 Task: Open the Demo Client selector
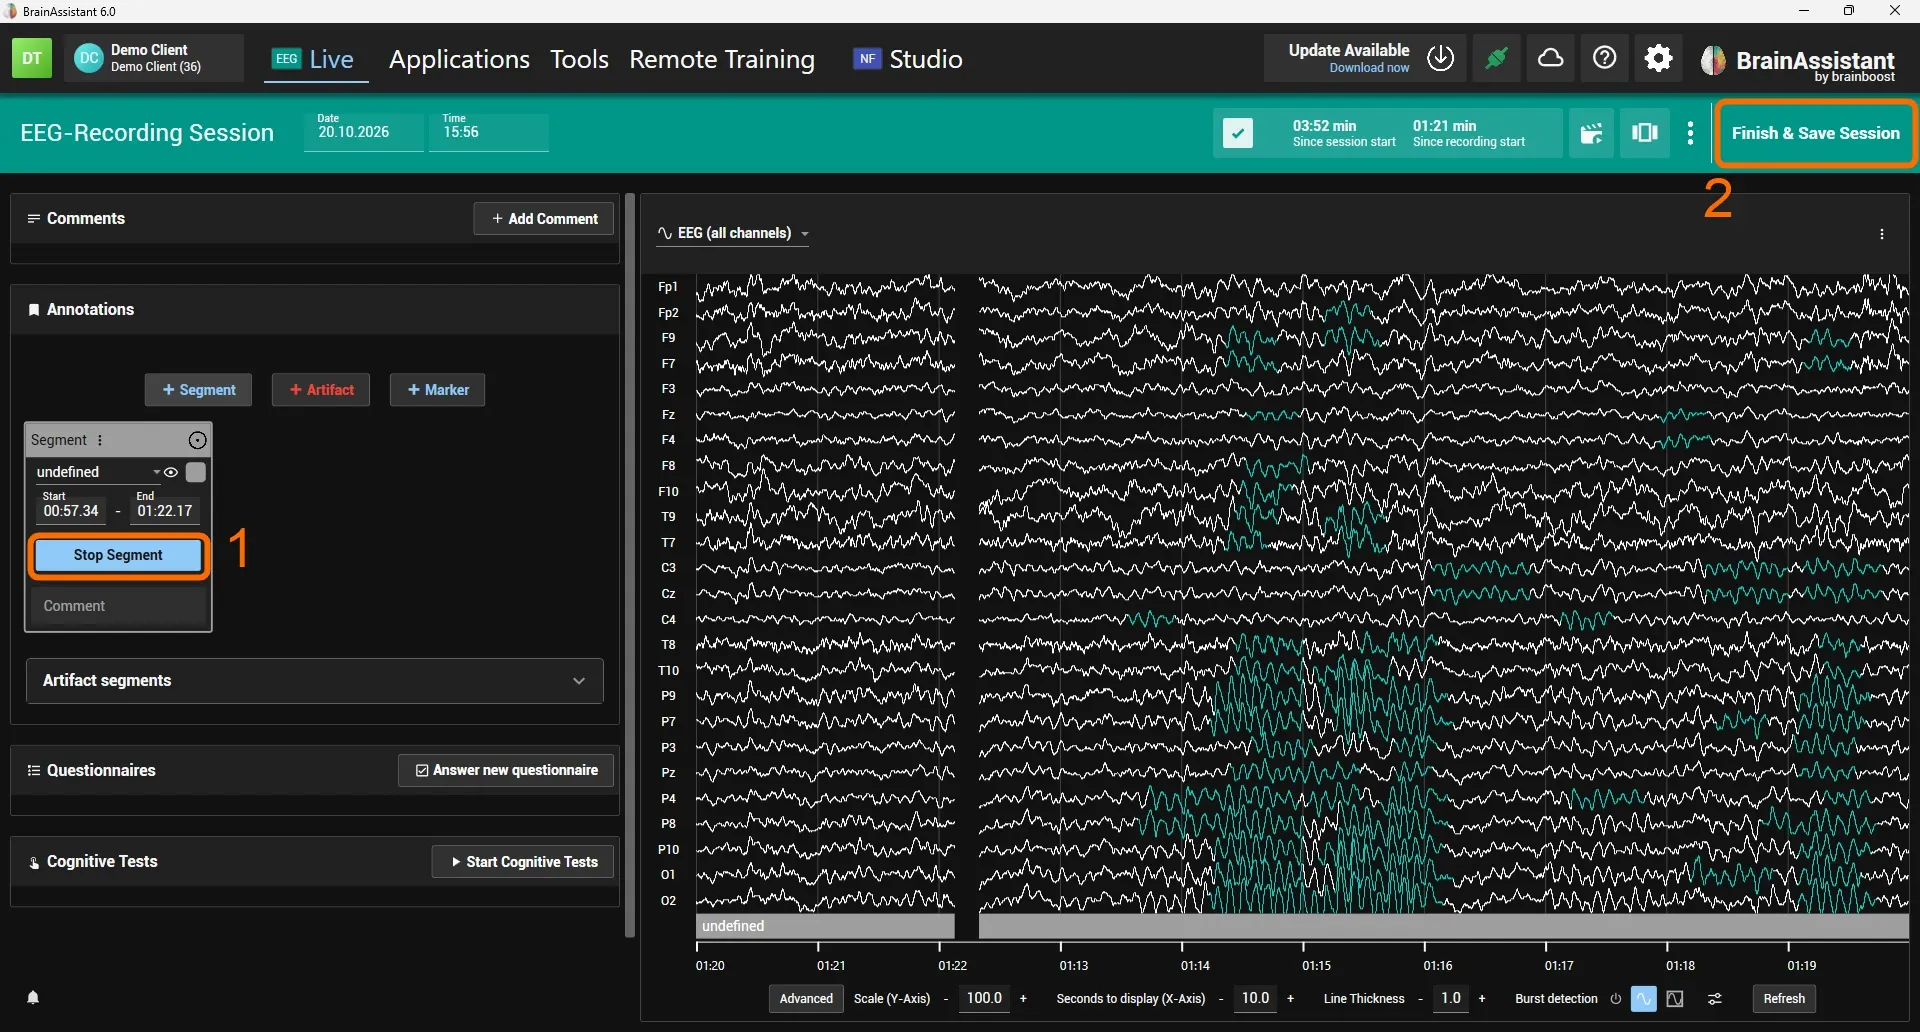point(154,58)
